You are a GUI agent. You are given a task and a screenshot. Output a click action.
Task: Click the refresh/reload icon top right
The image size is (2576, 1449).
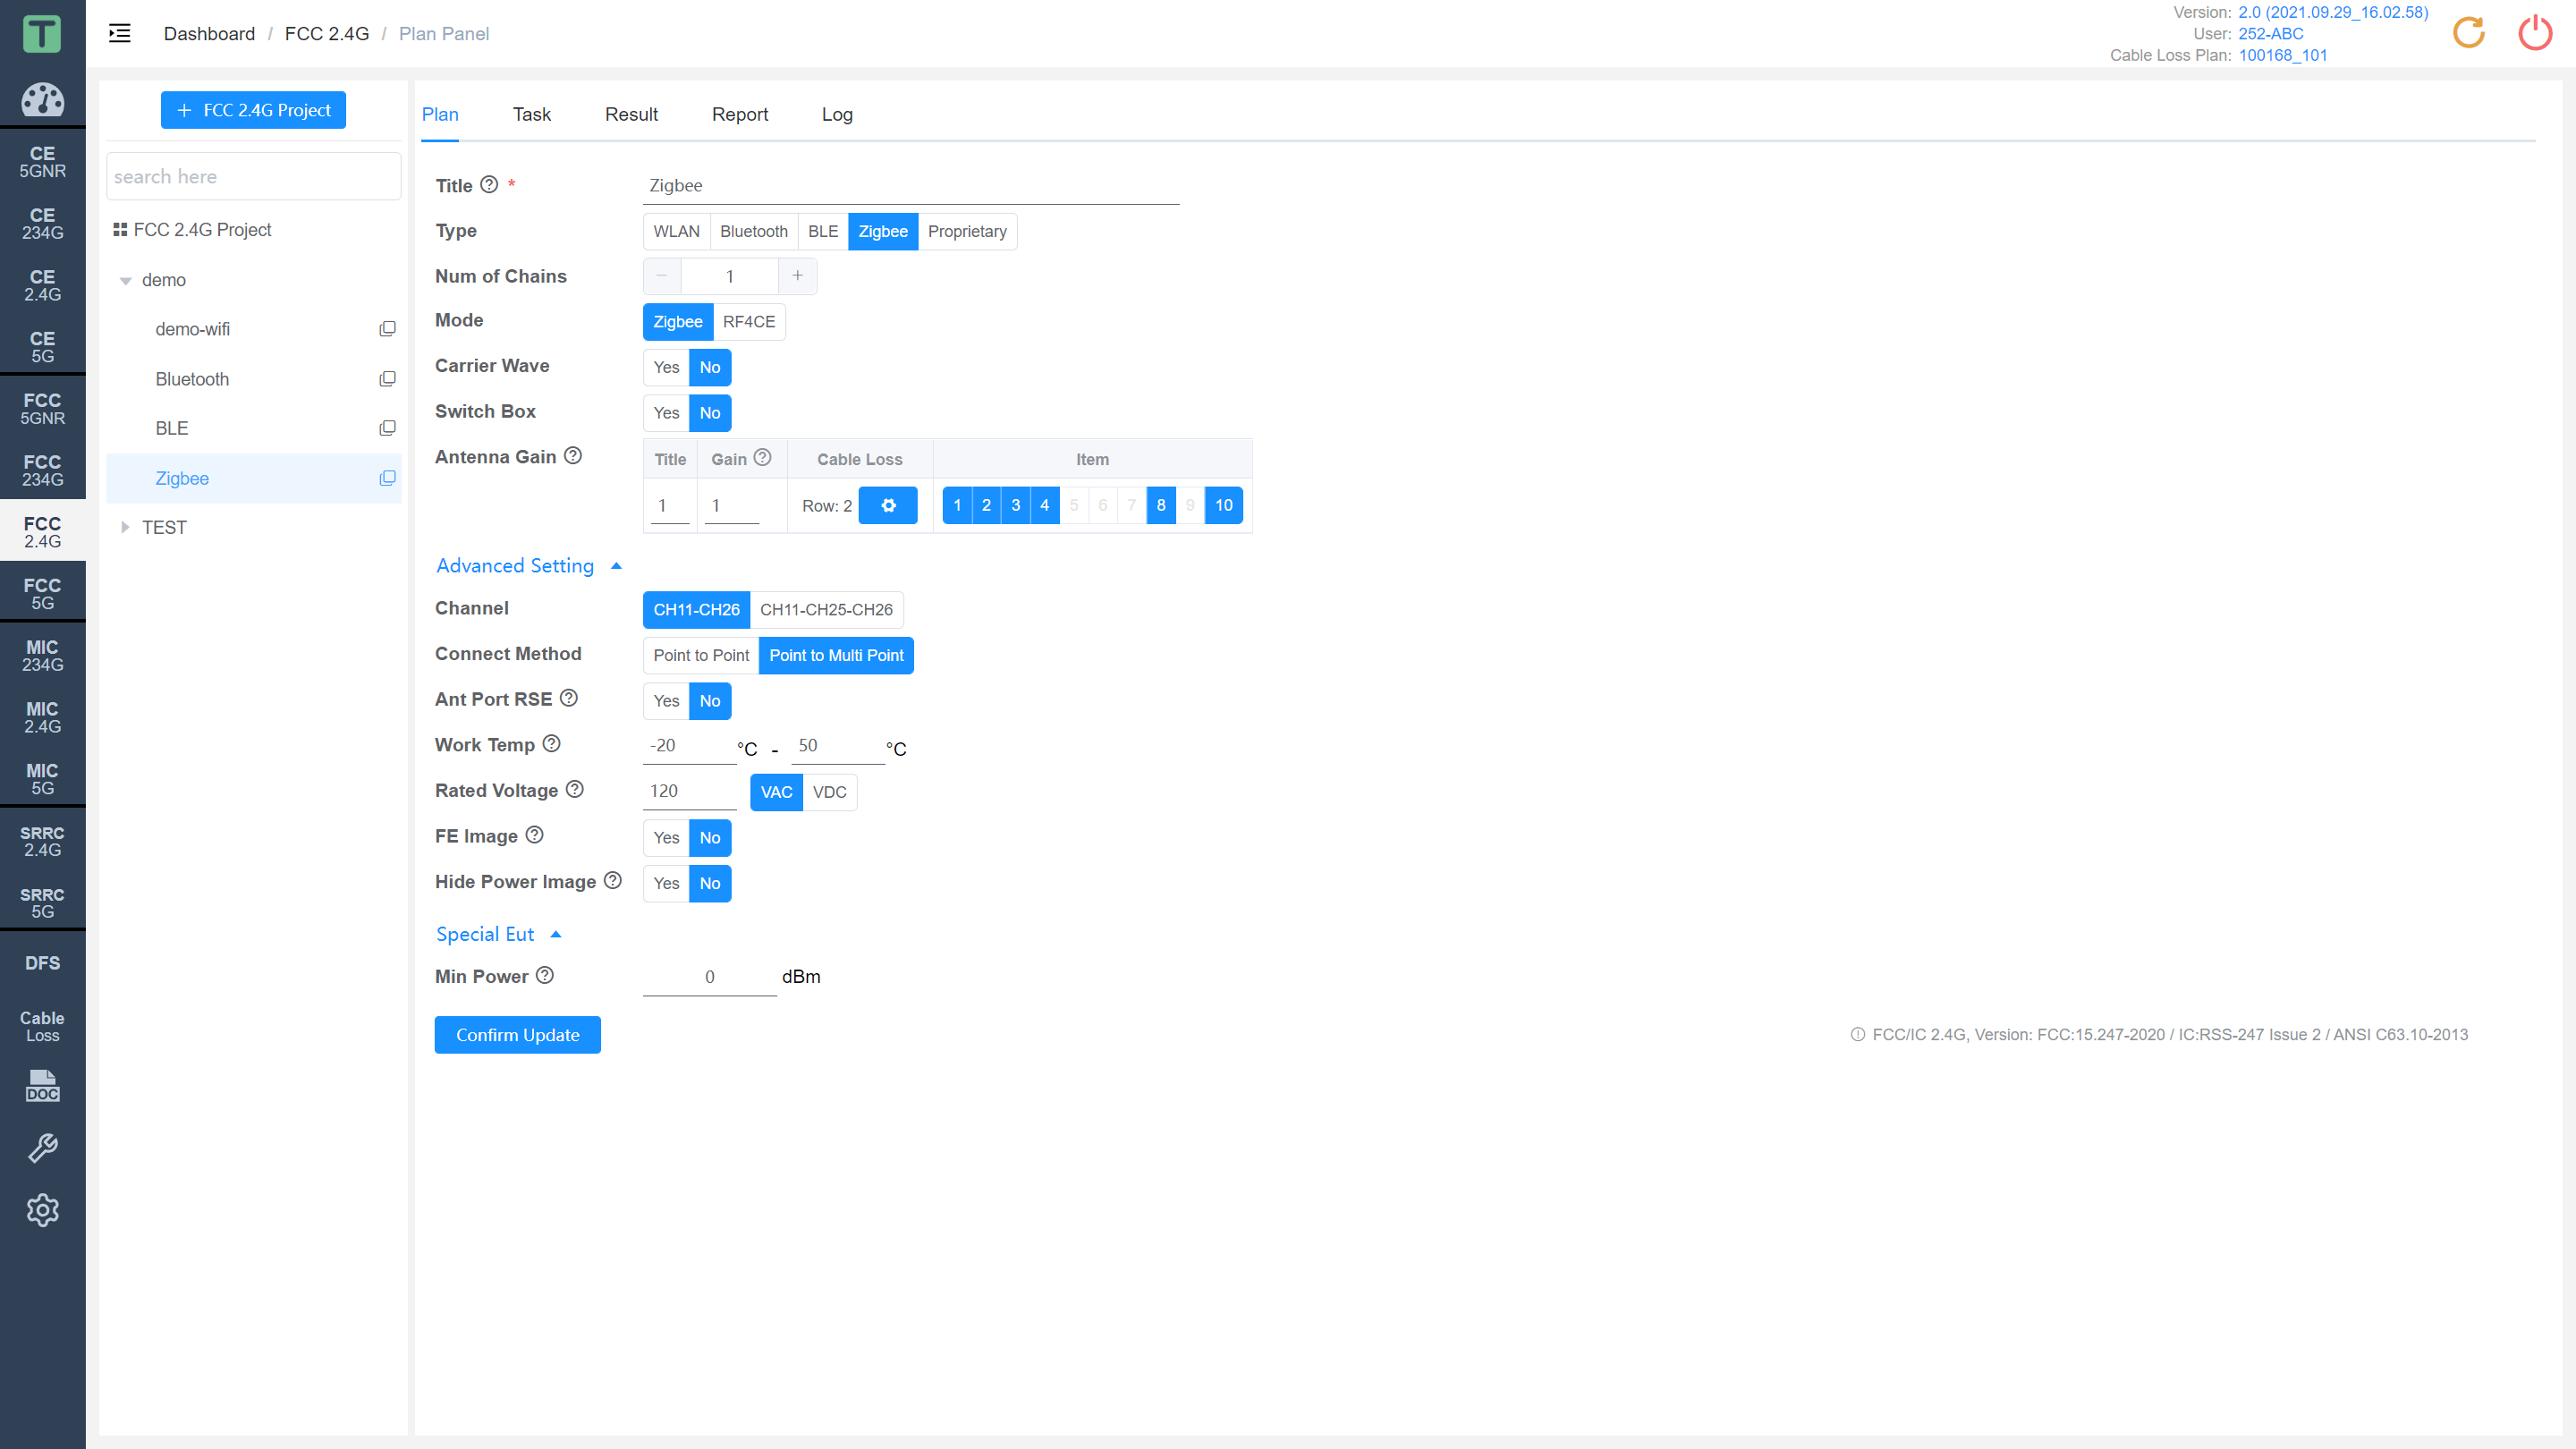[2470, 32]
